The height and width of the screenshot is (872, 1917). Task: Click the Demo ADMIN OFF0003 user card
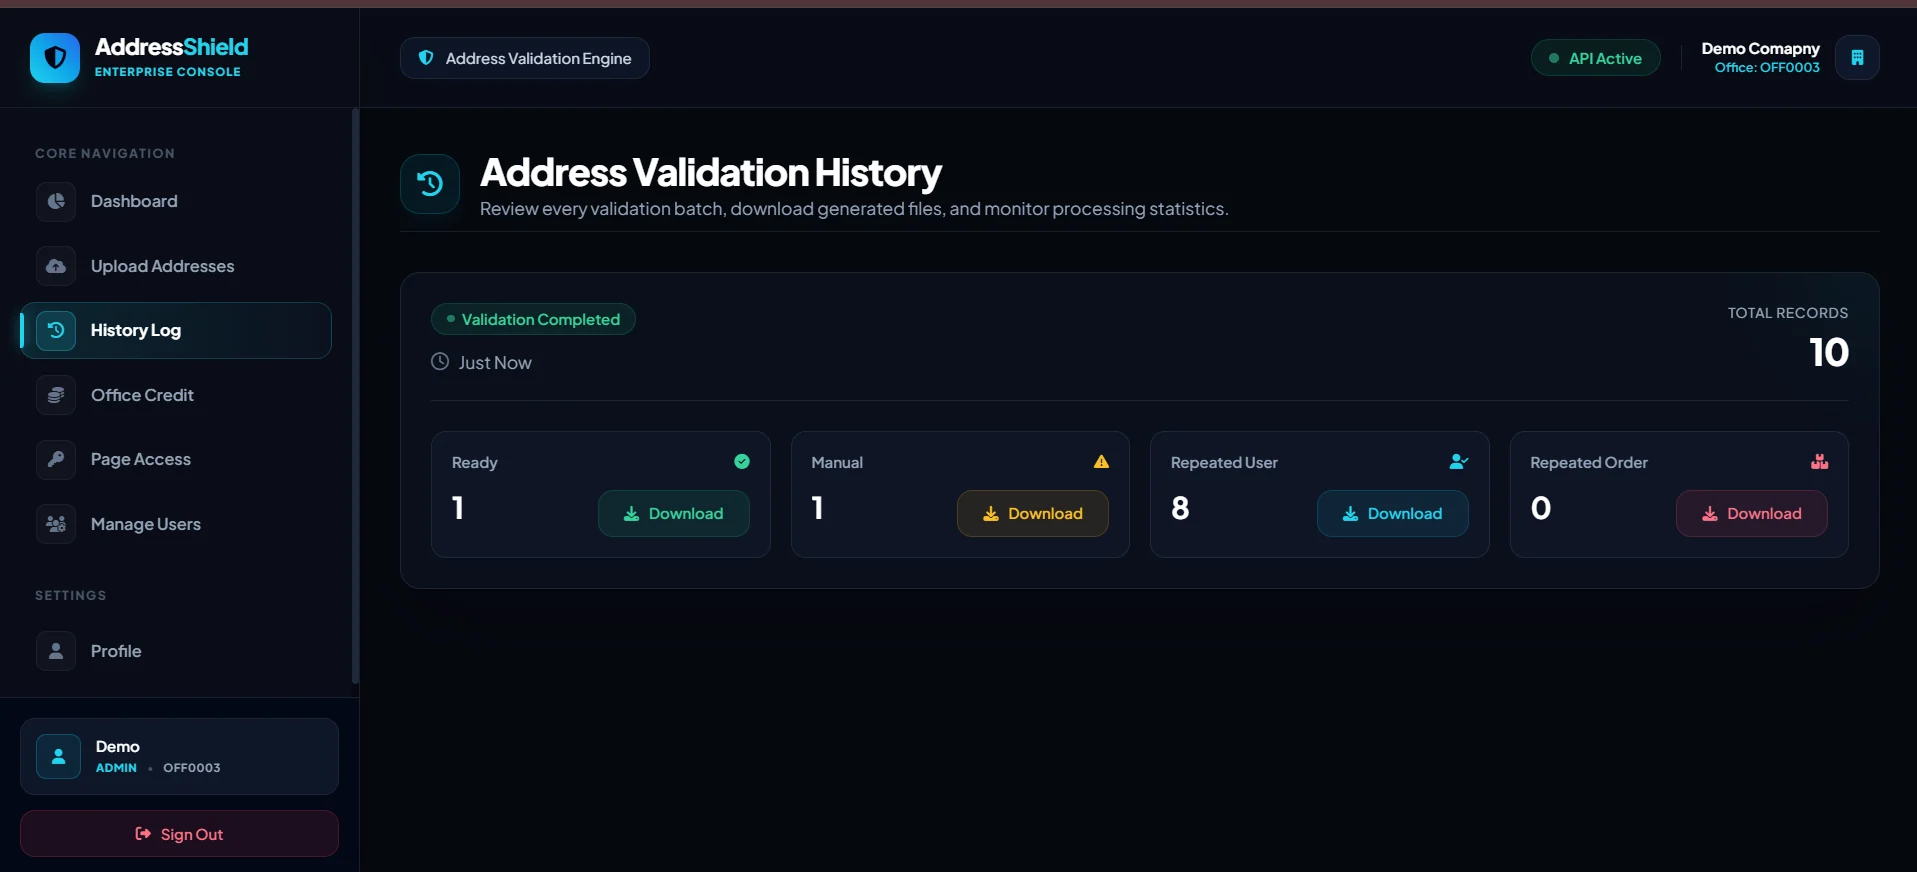(x=179, y=756)
